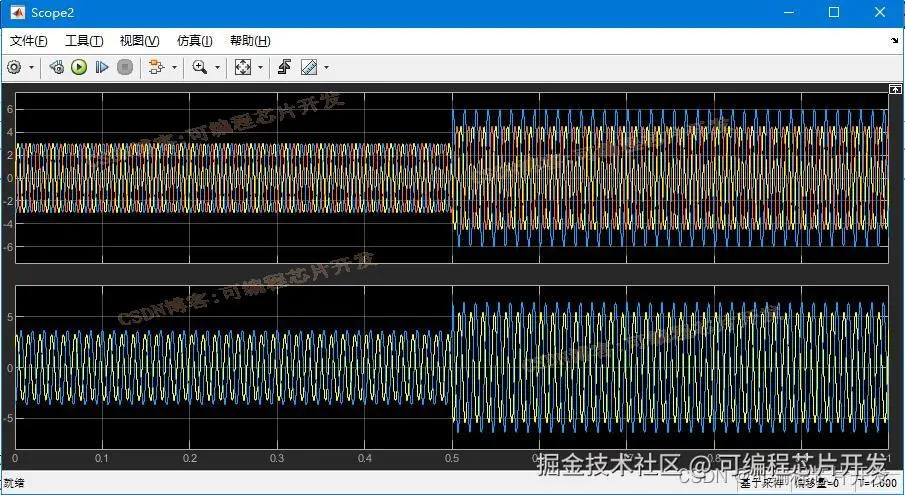Close the Scope2 window
The width and height of the screenshot is (905, 495).
[x=880, y=12]
